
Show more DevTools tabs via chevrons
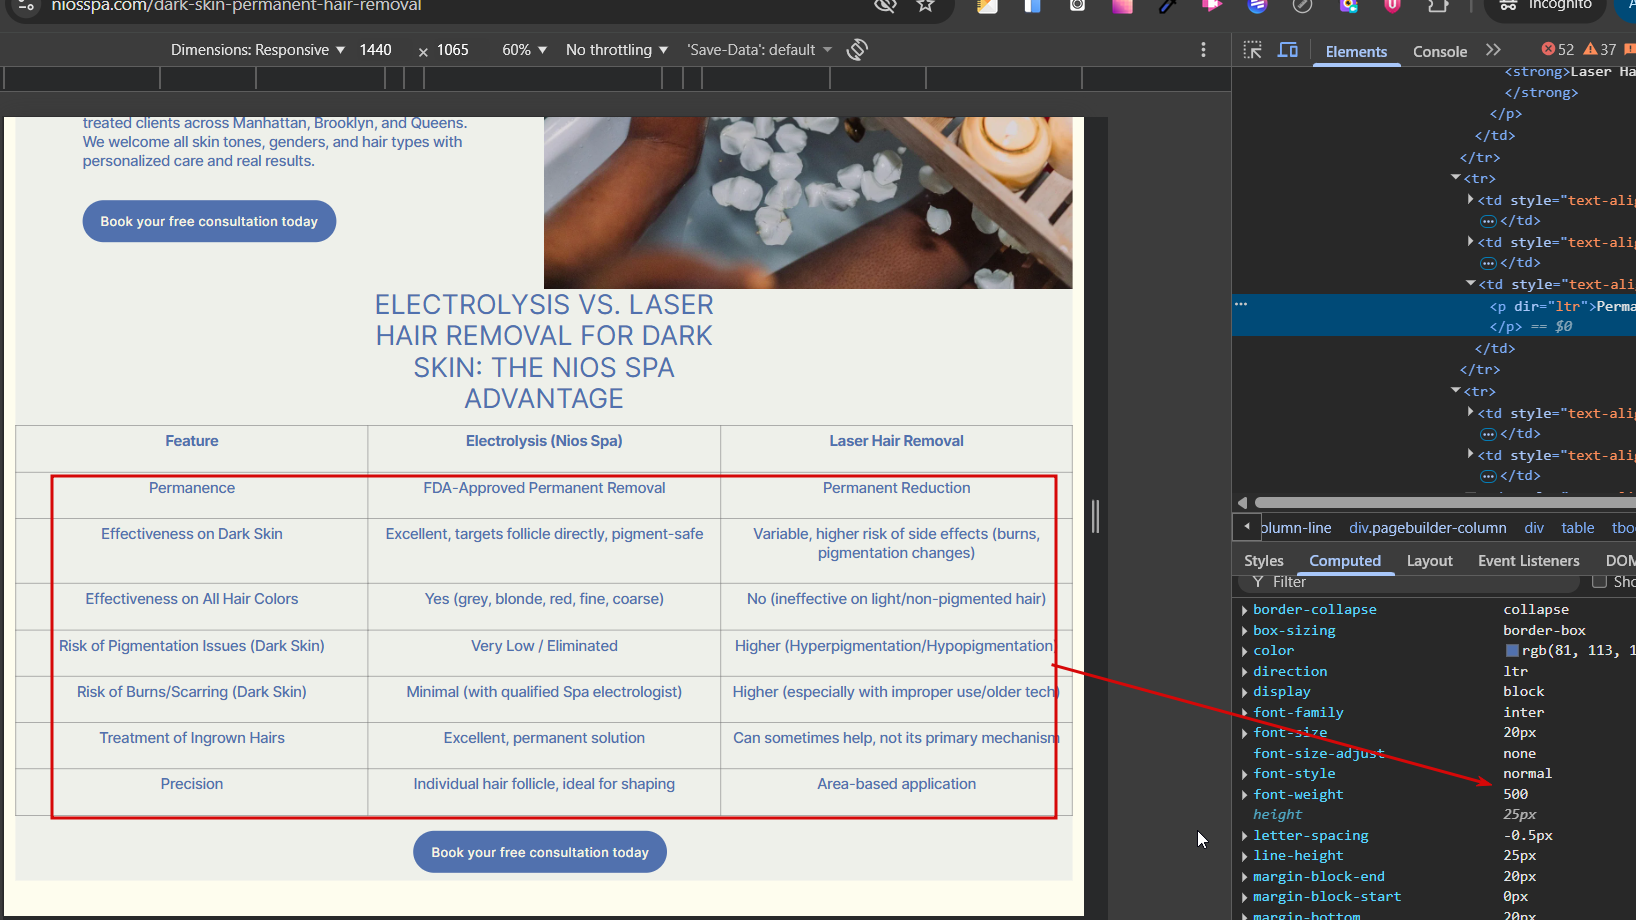(1493, 50)
